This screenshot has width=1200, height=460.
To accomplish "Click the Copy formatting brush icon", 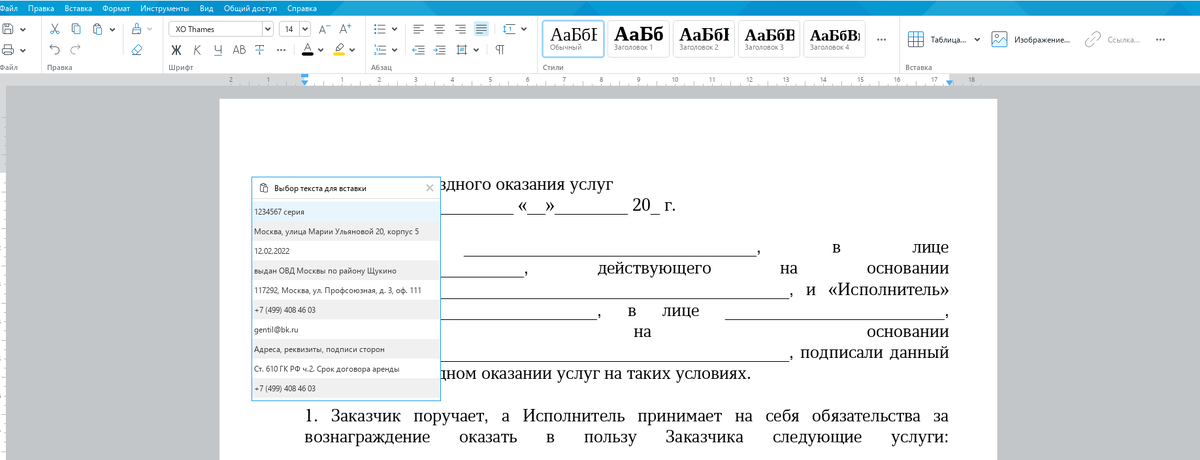I will pyautogui.click(x=137, y=29).
